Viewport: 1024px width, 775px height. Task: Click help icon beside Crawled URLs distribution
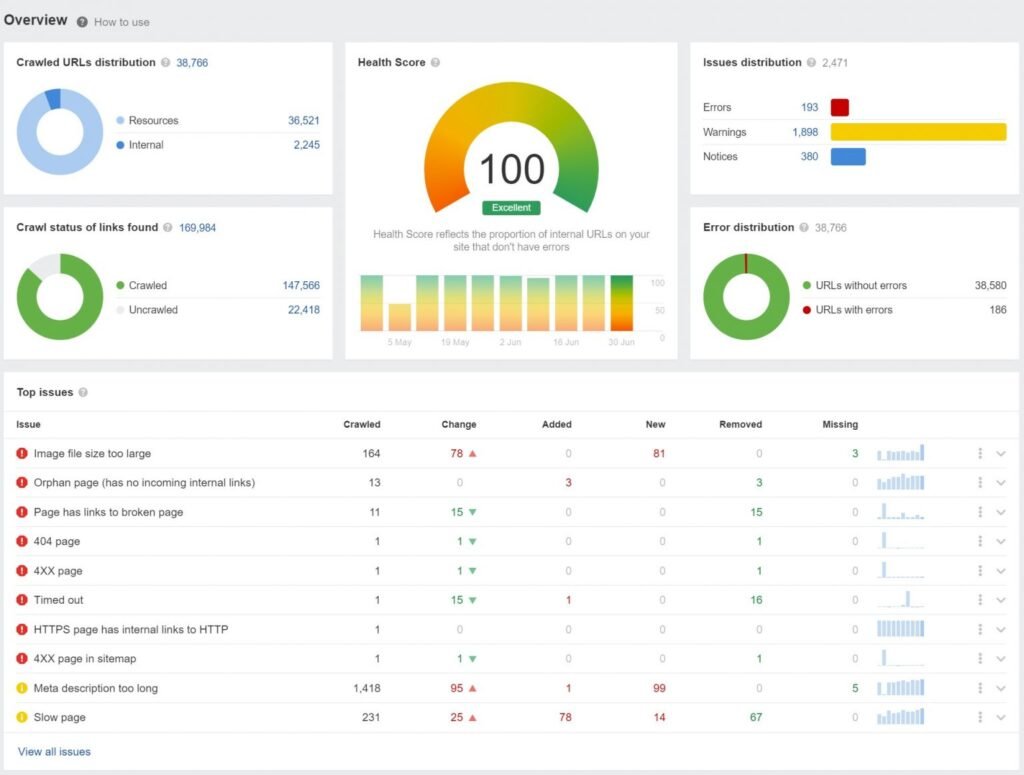[x=166, y=63]
